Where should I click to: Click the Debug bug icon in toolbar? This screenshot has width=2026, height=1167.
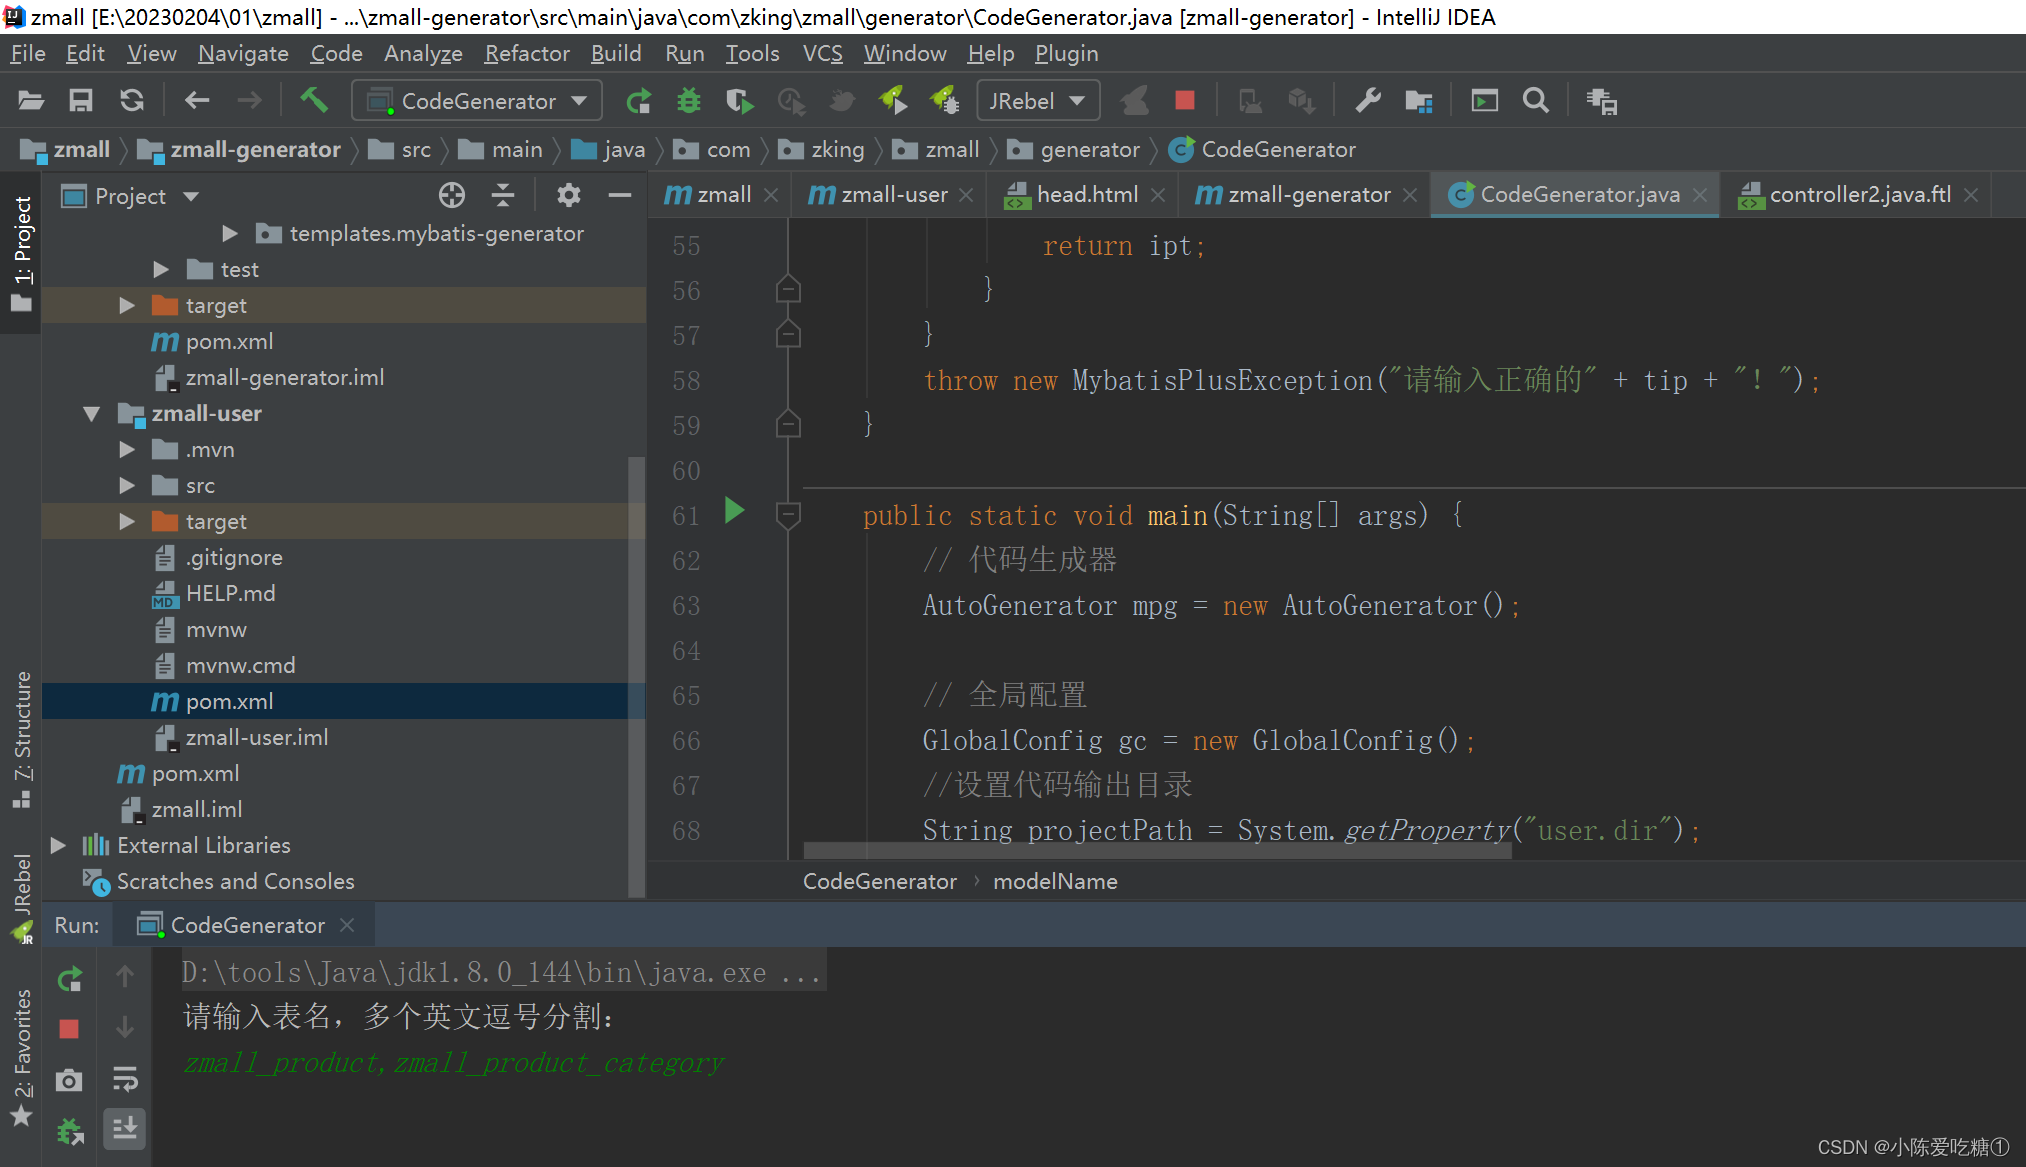pos(689,101)
